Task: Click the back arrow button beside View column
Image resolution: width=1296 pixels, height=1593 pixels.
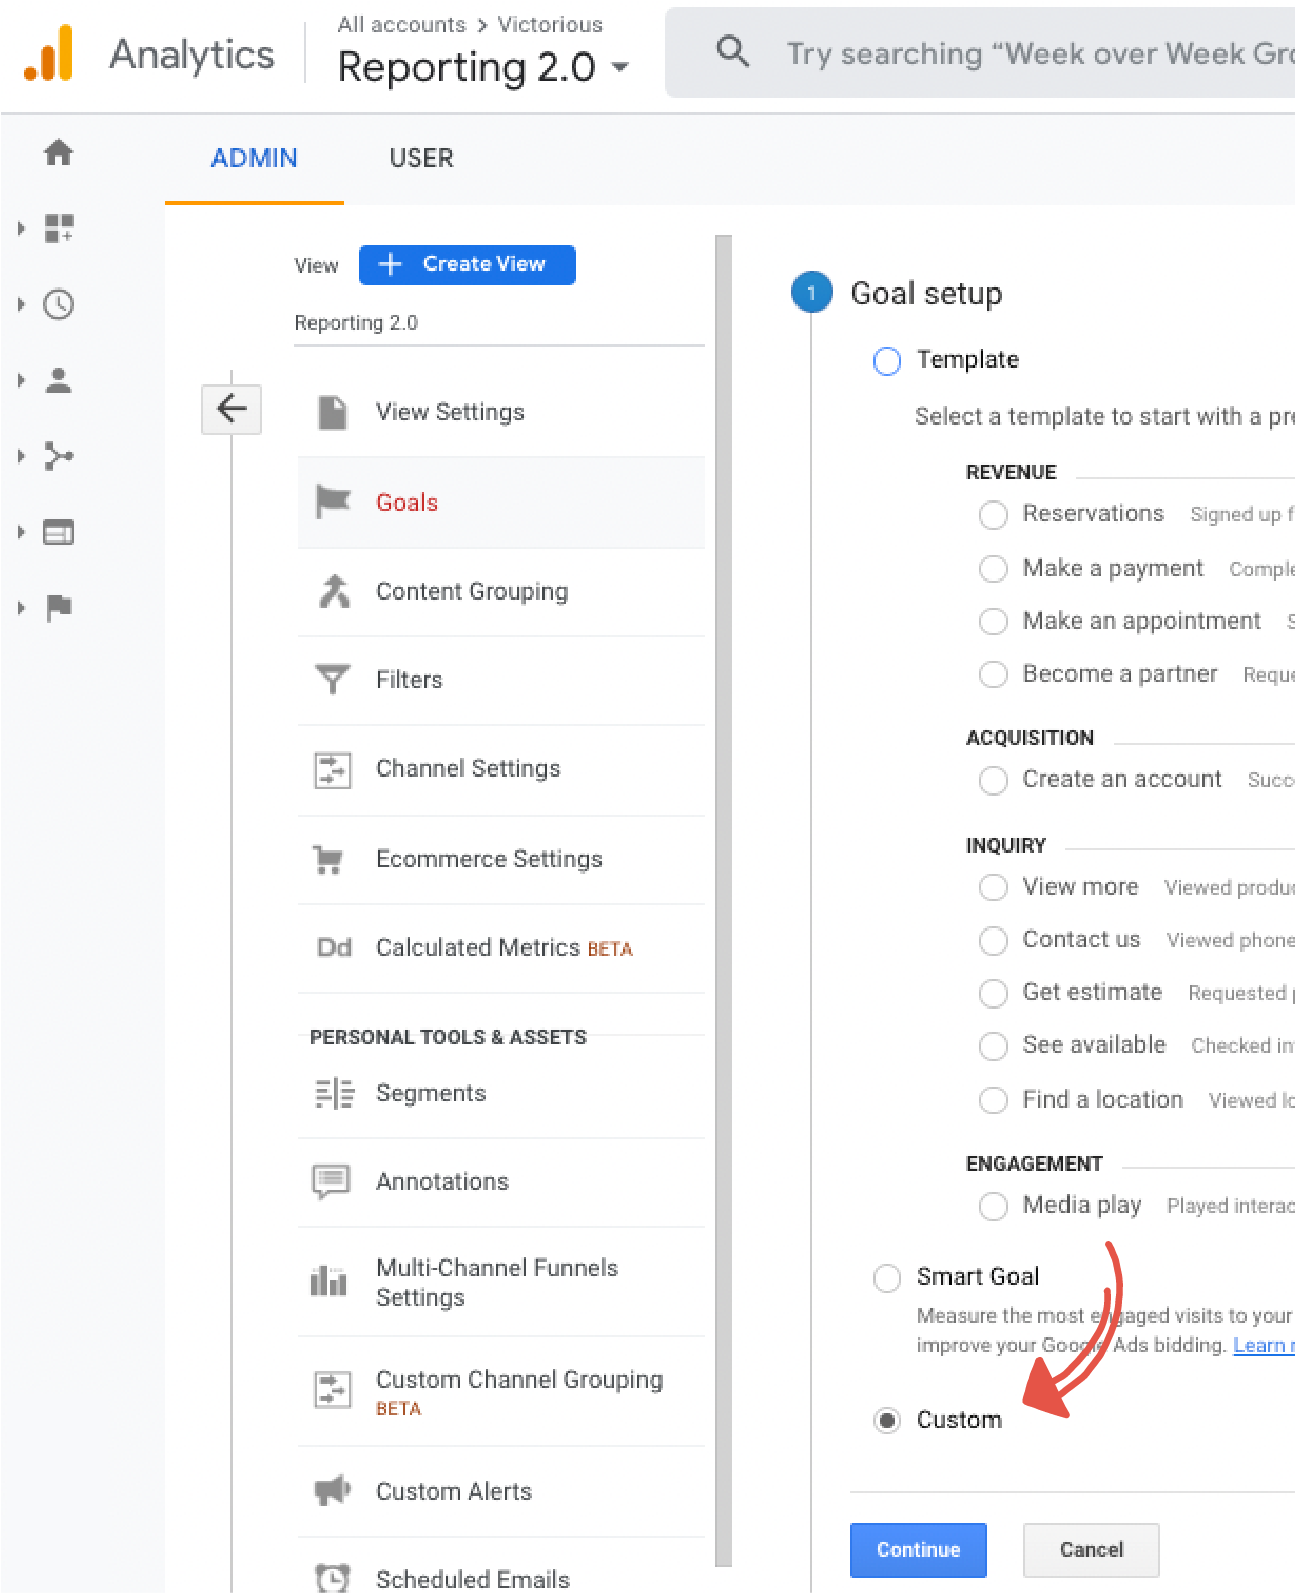Action: coord(231,409)
